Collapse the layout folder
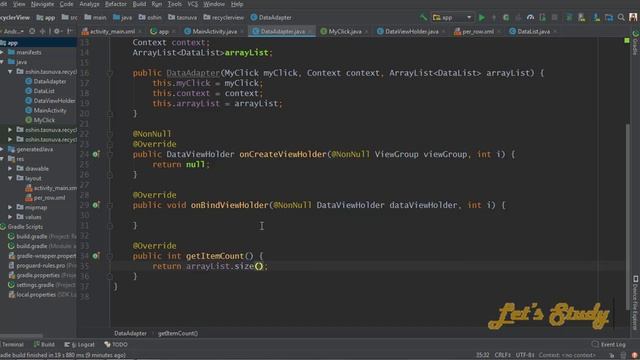Image resolution: width=640 pixels, height=360 pixels. (x=10, y=178)
